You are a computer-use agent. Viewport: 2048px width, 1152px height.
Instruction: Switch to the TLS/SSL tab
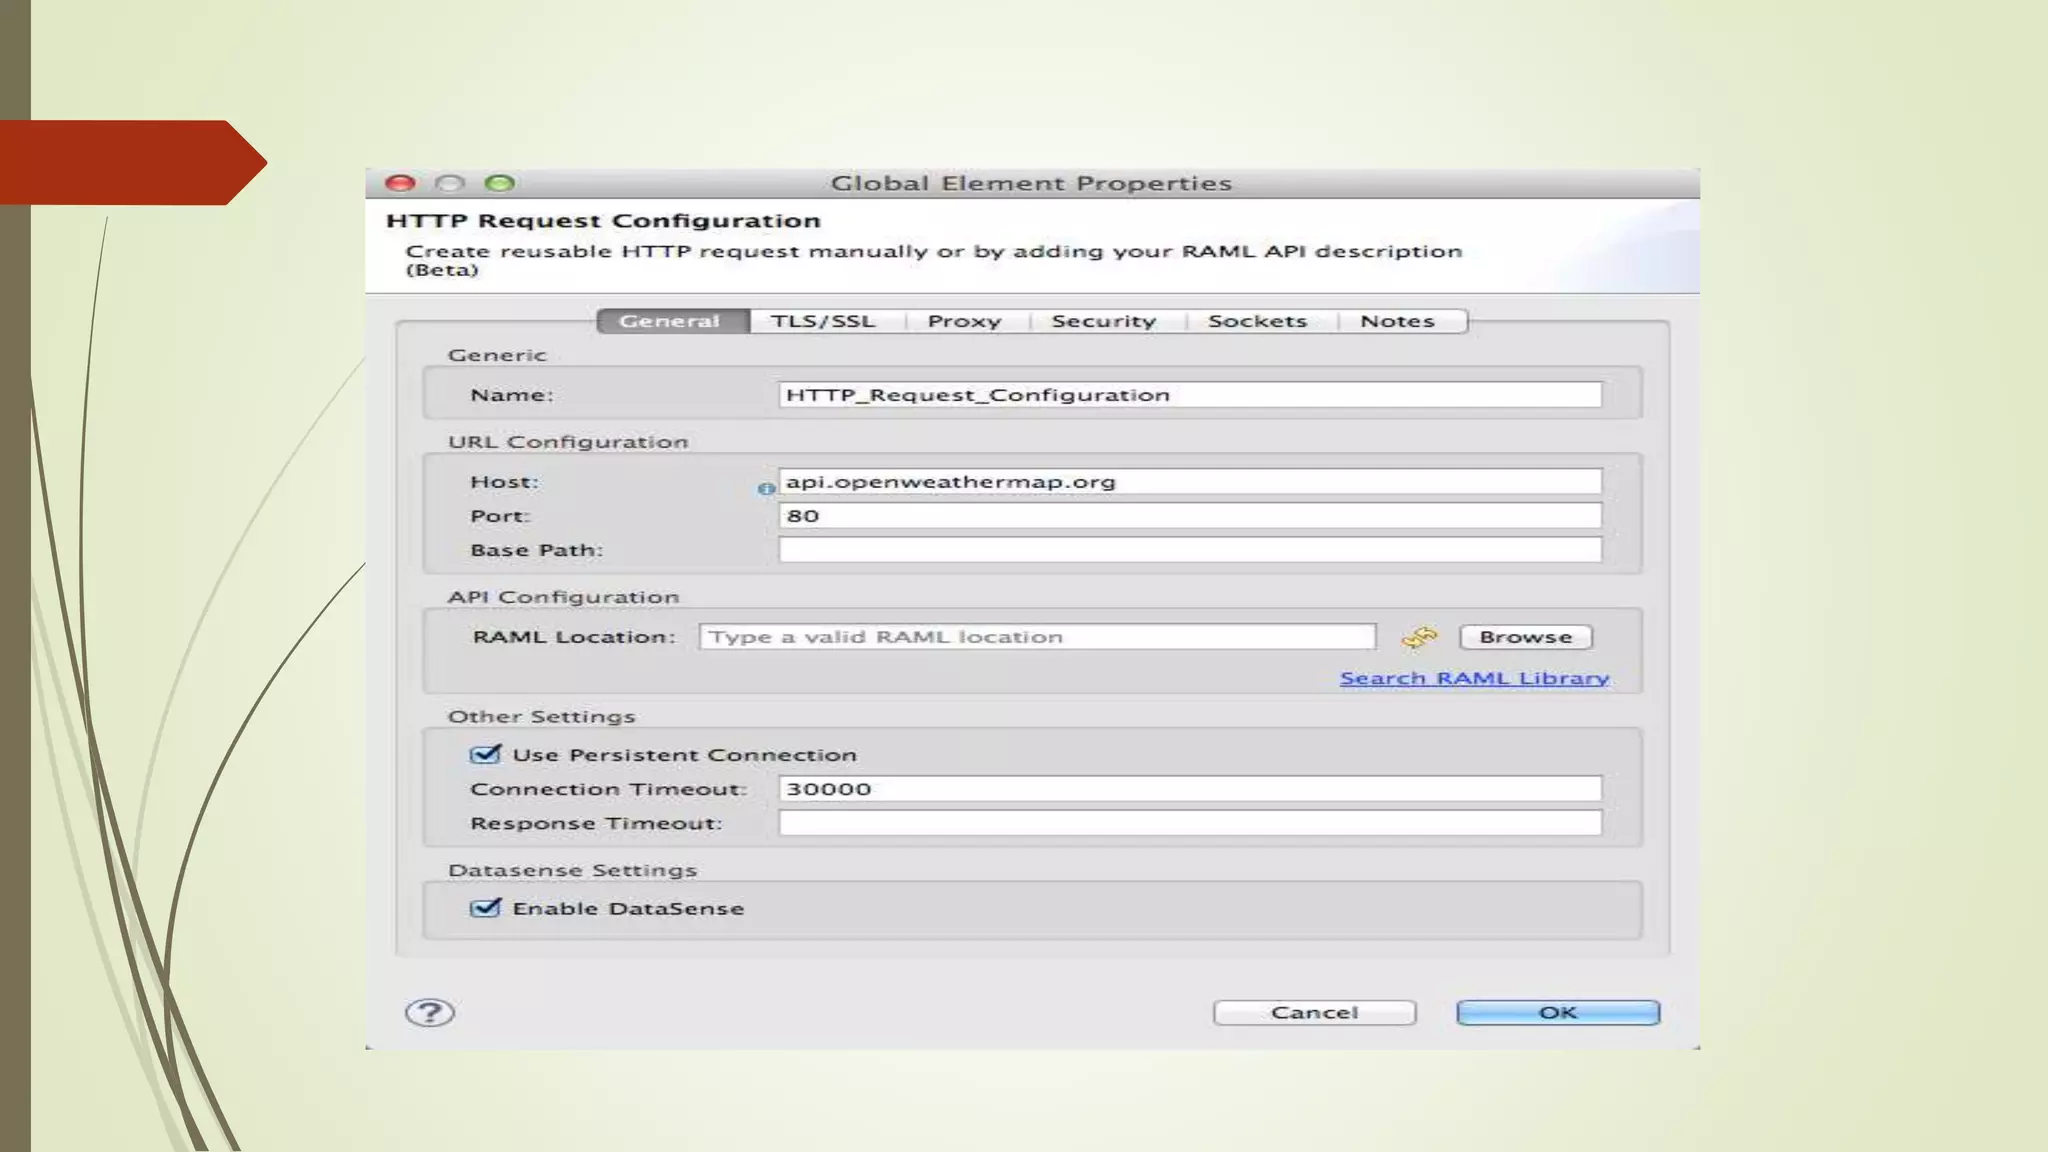822,321
